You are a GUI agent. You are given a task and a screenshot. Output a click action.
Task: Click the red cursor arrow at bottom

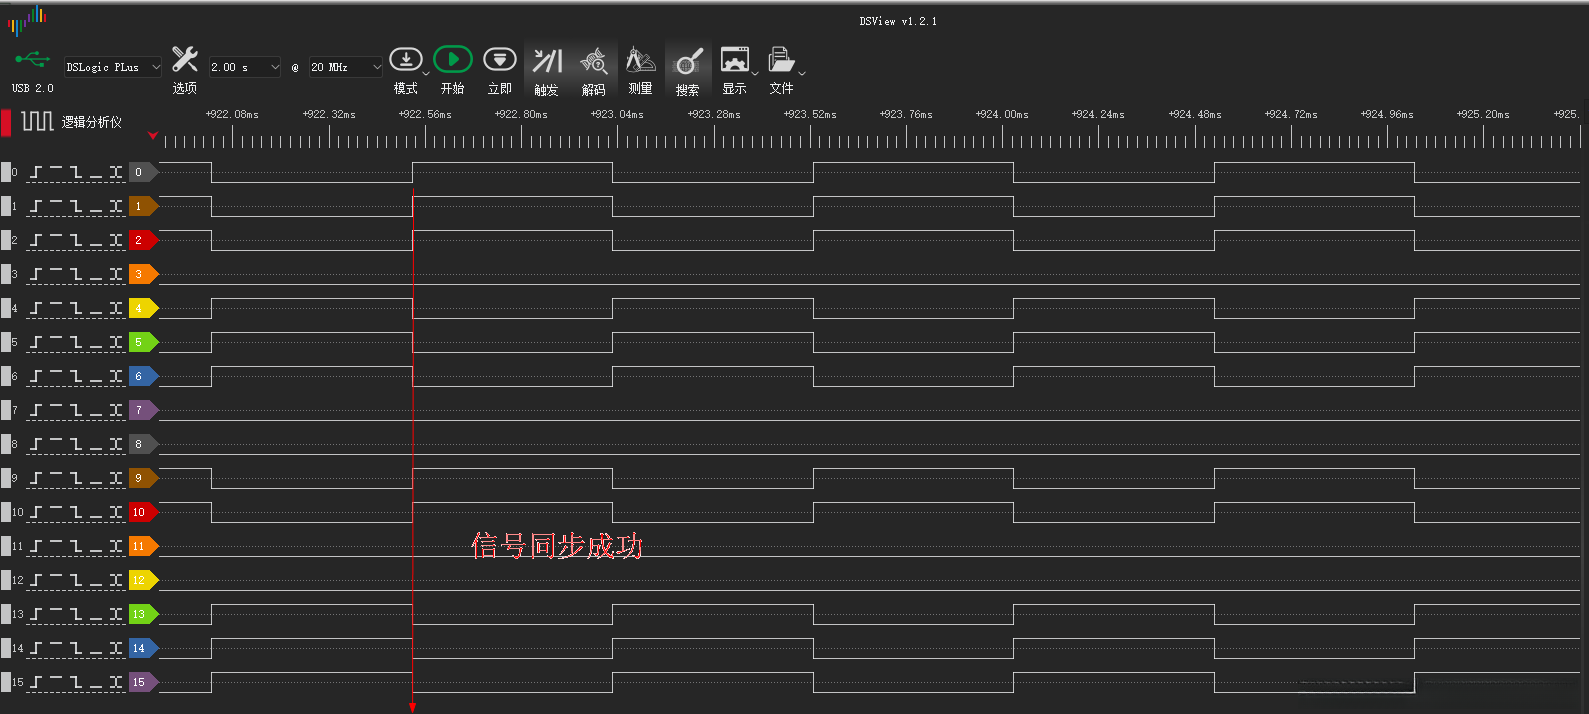412,707
